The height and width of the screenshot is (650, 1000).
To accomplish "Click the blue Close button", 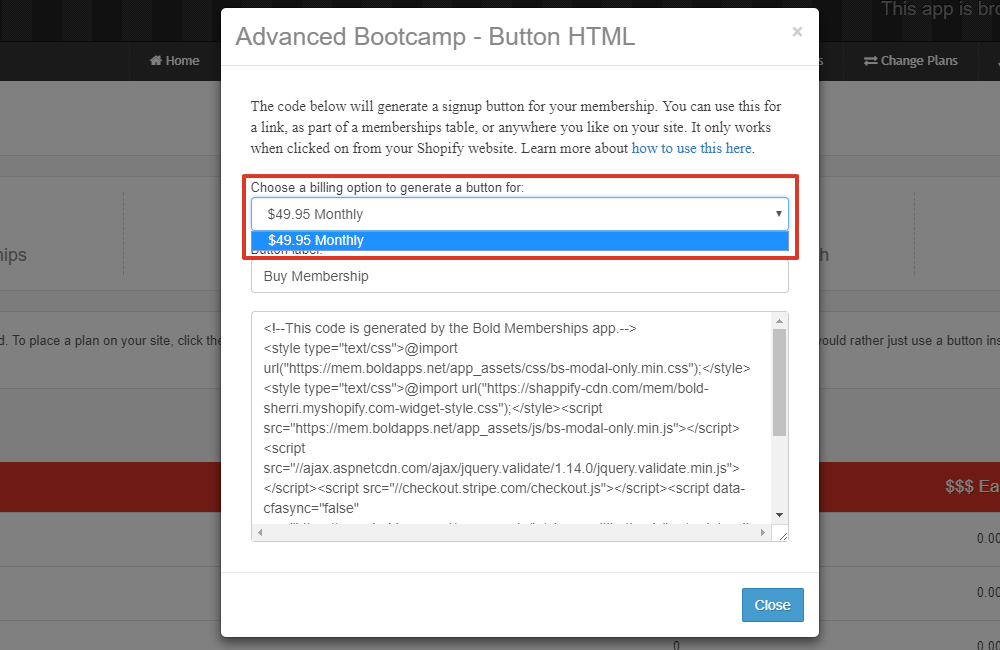I will 772,605.
